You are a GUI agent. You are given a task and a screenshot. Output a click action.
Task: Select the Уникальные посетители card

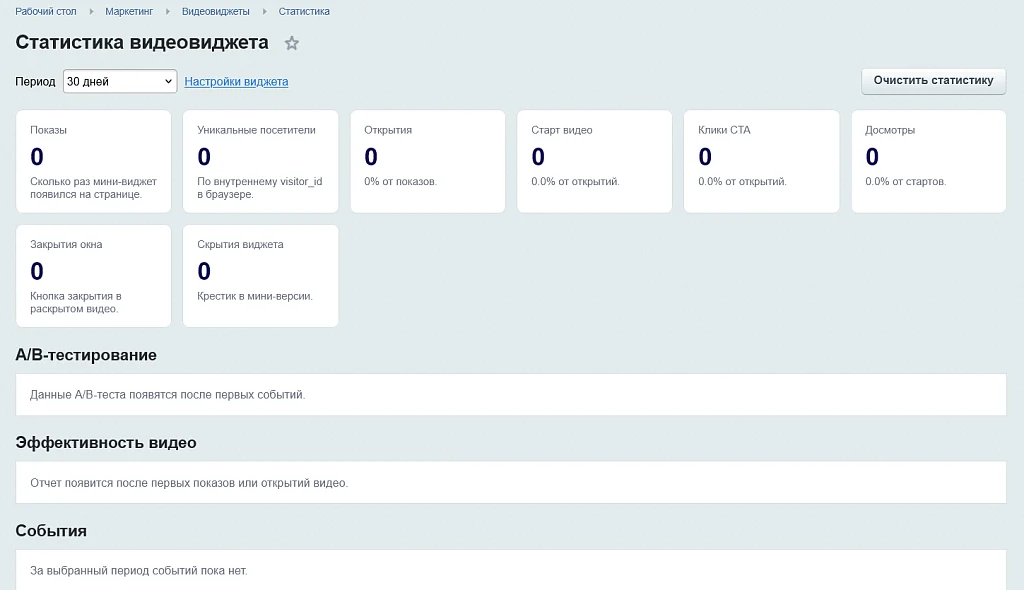click(261, 161)
